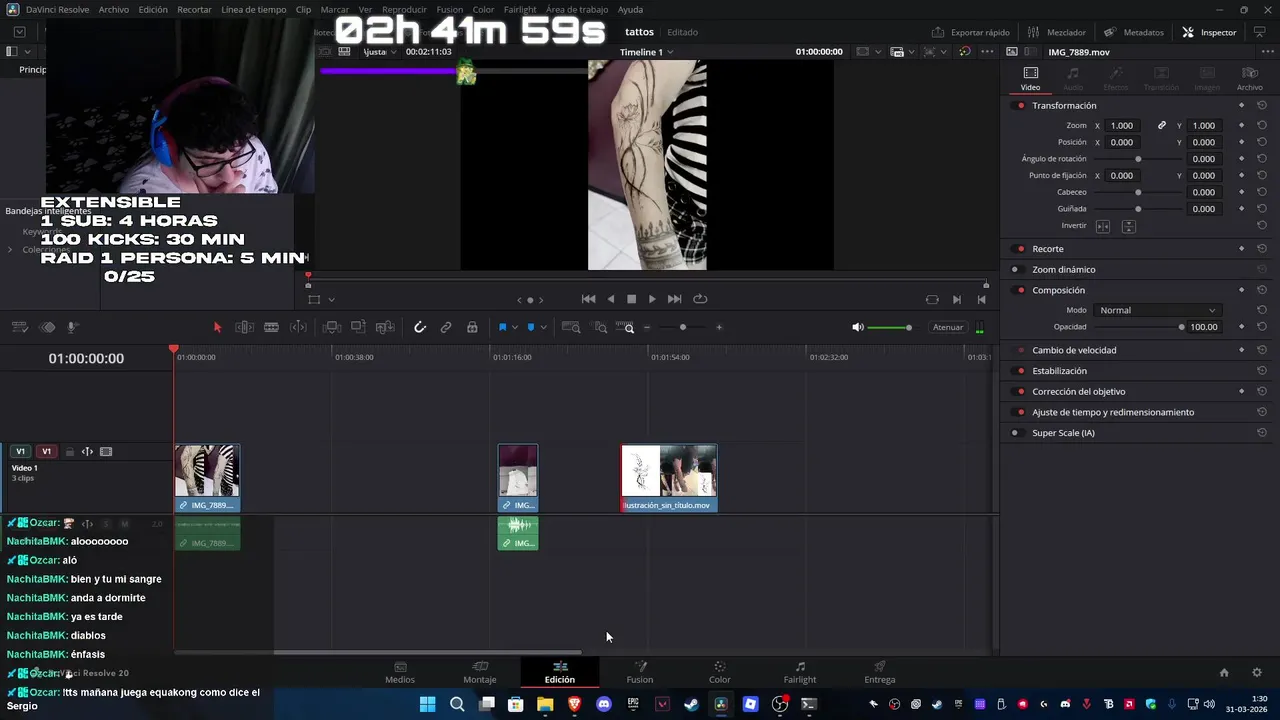This screenshot has width=1280, height=720.
Task: Click the Atenuar button
Action: pyautogui.click(x=947, y=327)
